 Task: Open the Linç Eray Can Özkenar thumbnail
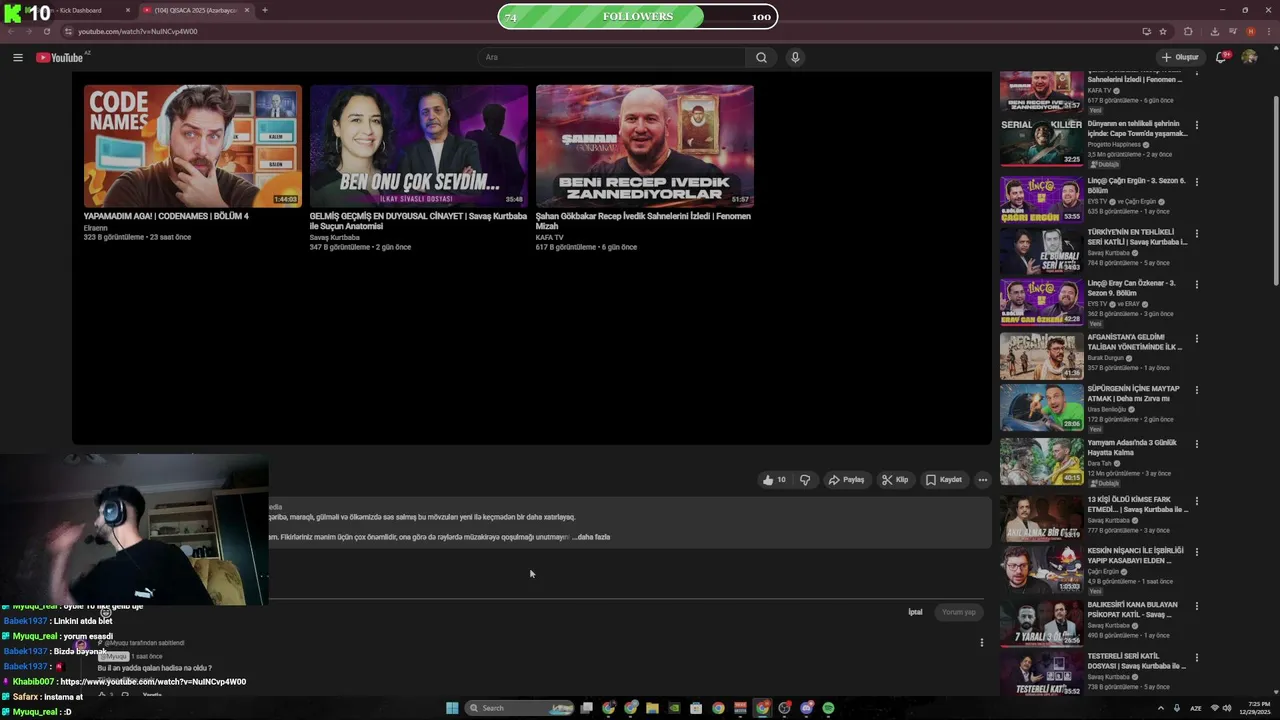click(x=1041, y=302)
